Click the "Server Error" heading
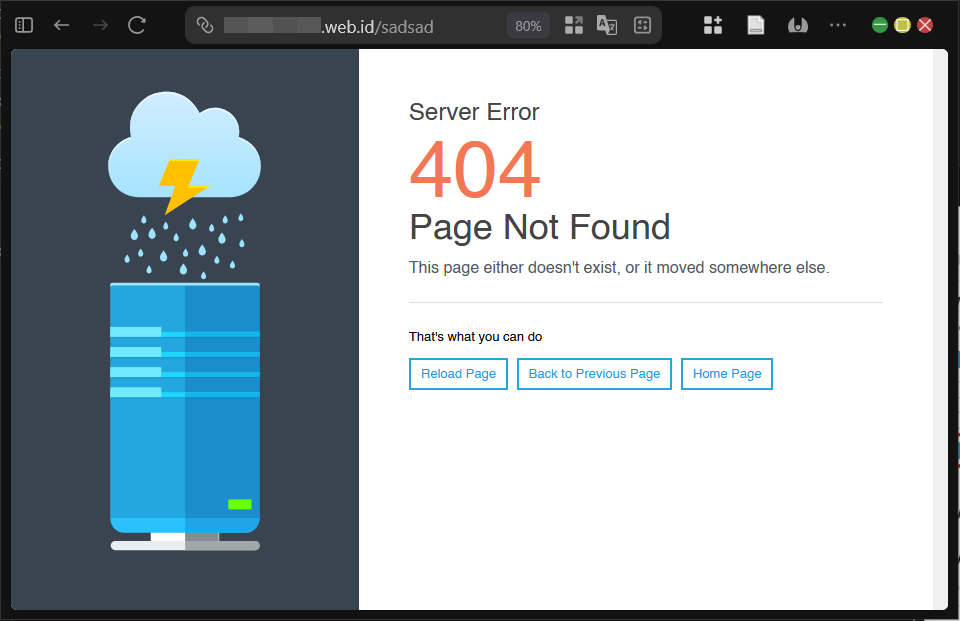 point(474,112)
